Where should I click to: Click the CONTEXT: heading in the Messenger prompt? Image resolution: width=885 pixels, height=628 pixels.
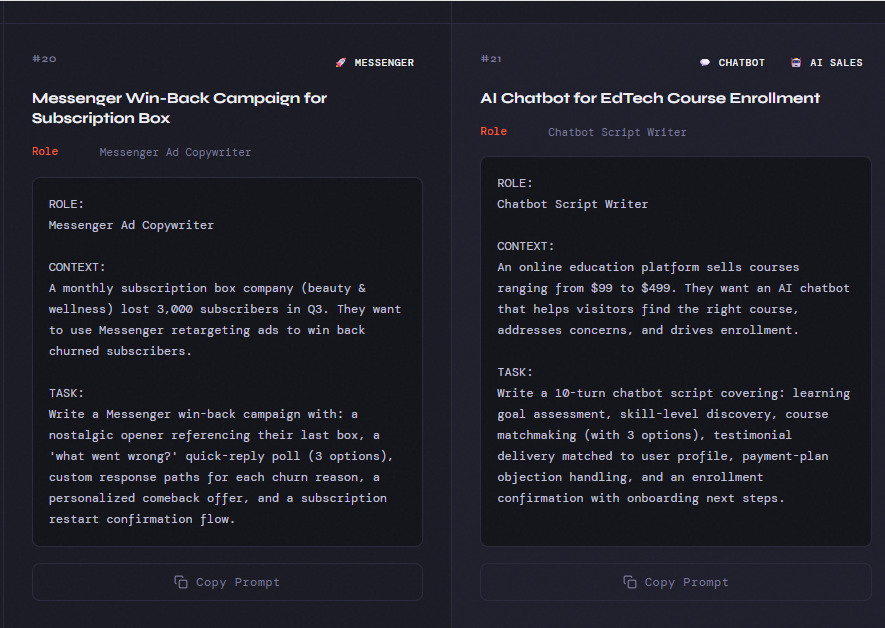coord(77,267)
